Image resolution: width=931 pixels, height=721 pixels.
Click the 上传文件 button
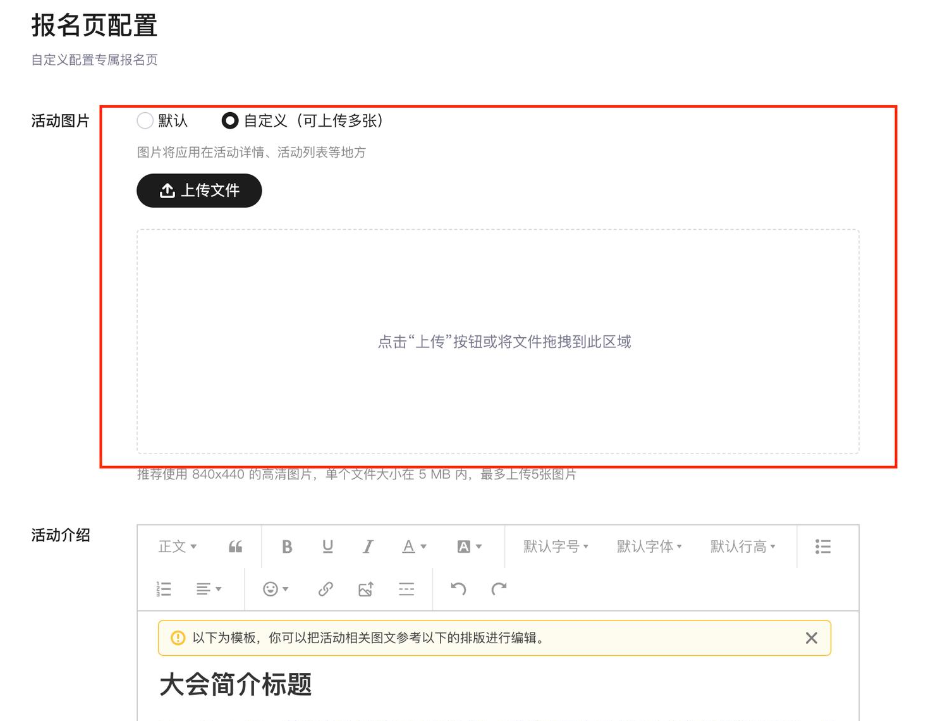[x=199, y=191]
